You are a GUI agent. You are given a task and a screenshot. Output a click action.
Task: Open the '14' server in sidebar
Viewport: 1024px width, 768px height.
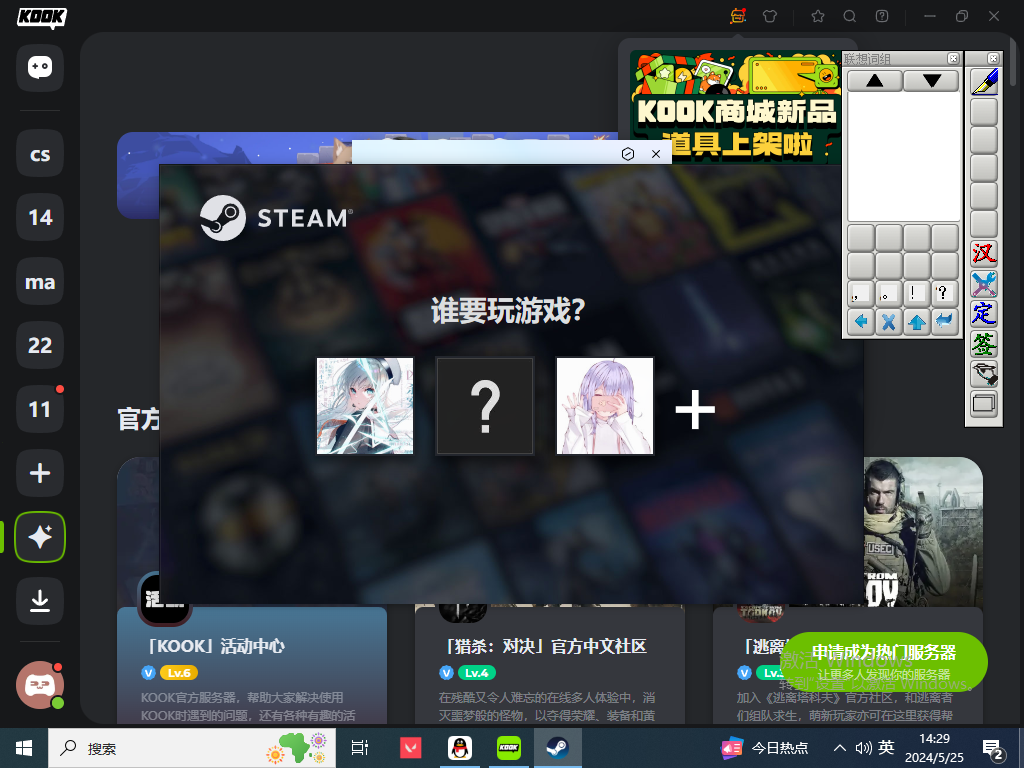pyautogui.click(x=40, y=217)
